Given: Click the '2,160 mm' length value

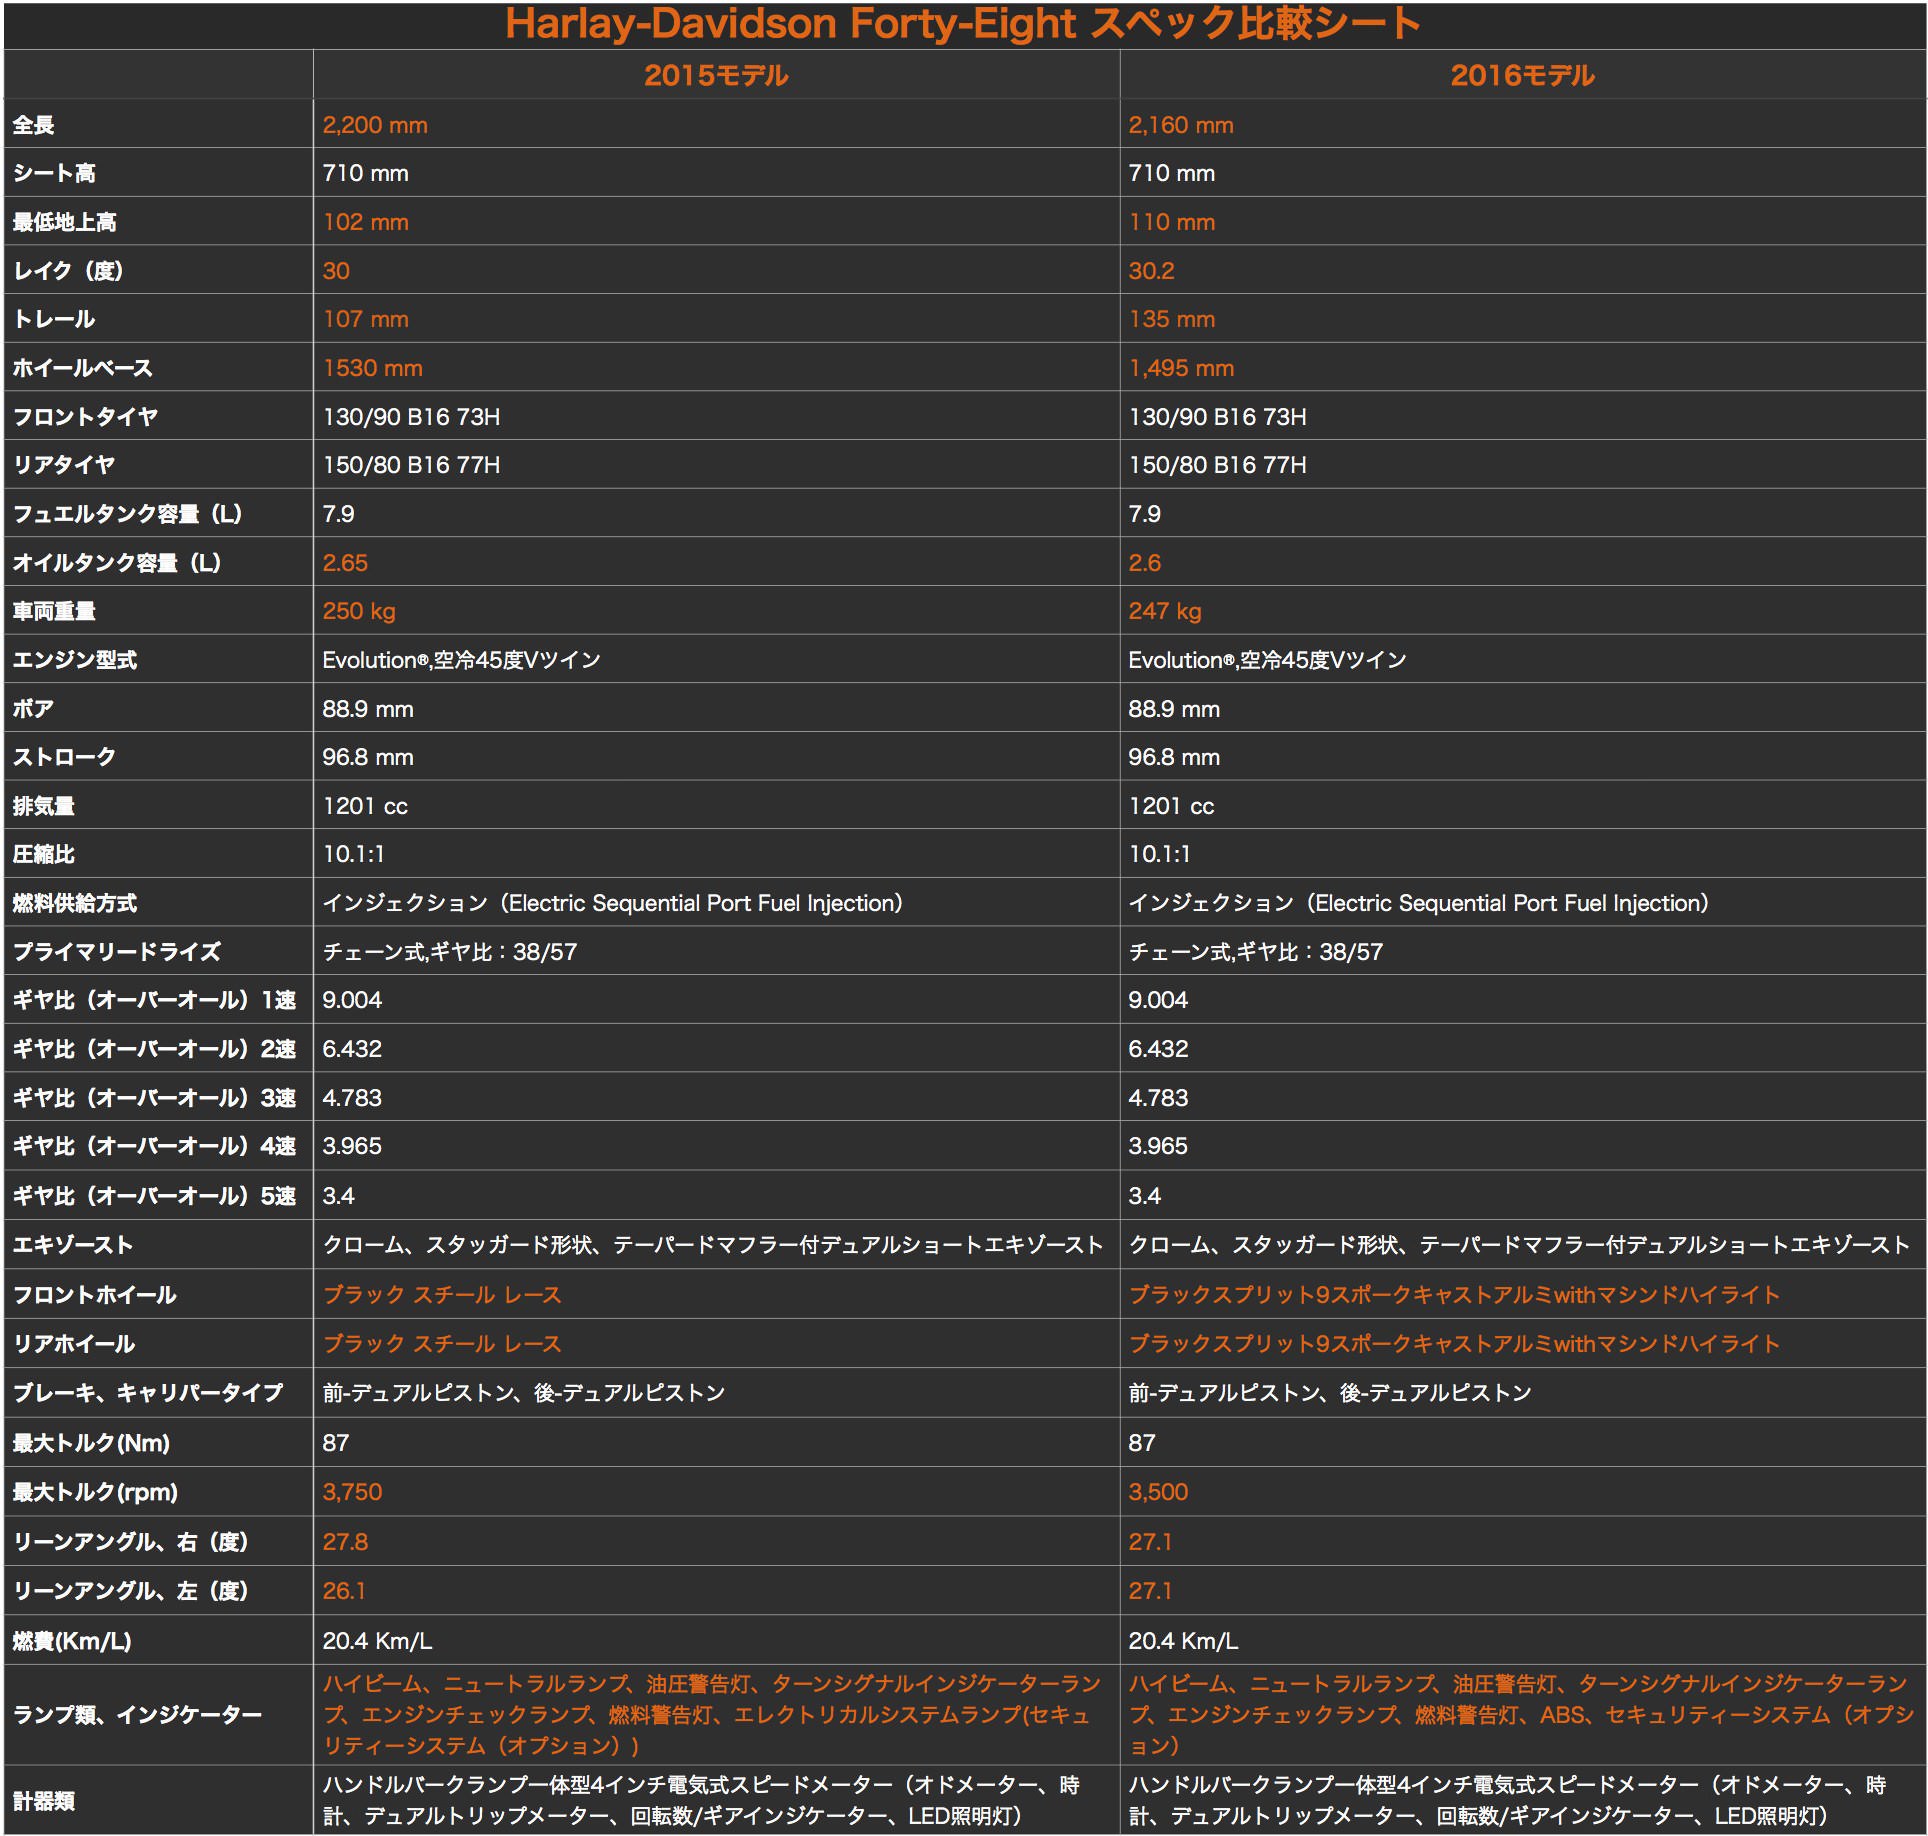Looking at the screenshot, I should (1181, 125).
